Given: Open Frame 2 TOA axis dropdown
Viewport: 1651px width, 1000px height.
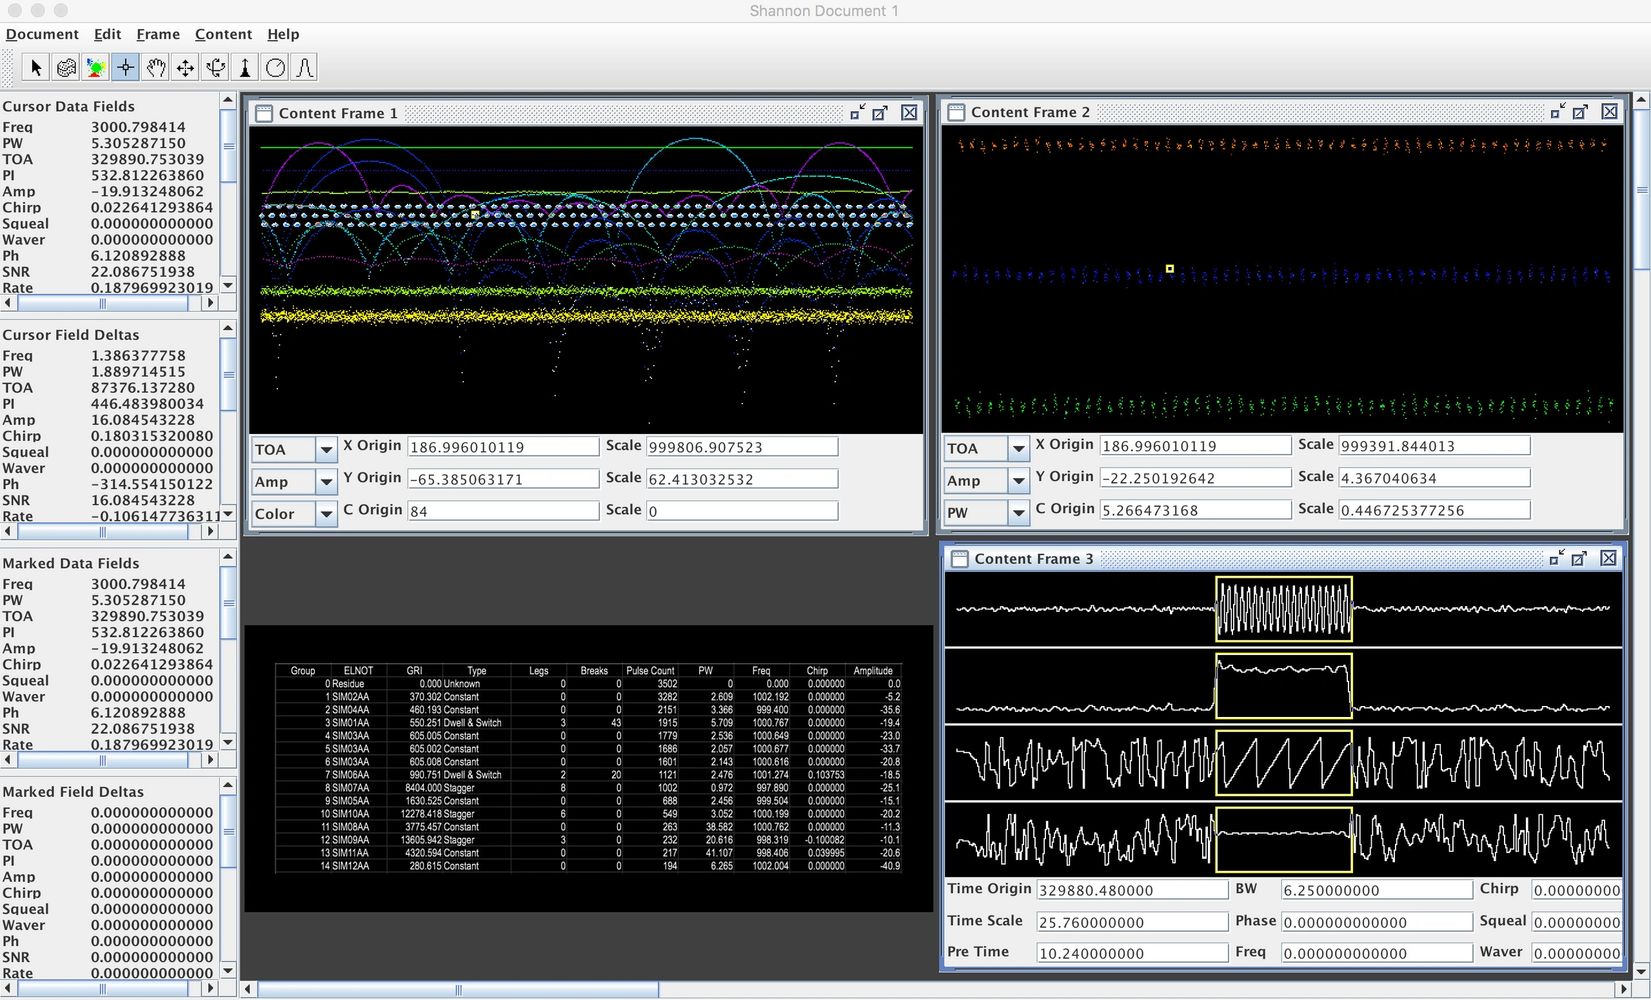Looking at the screenshot, I should pos(1018,449).
